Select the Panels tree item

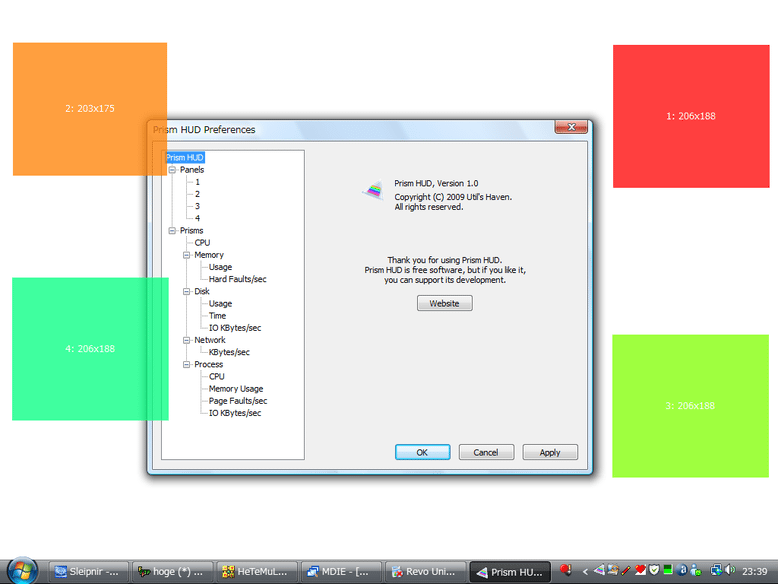pos(192,170)
